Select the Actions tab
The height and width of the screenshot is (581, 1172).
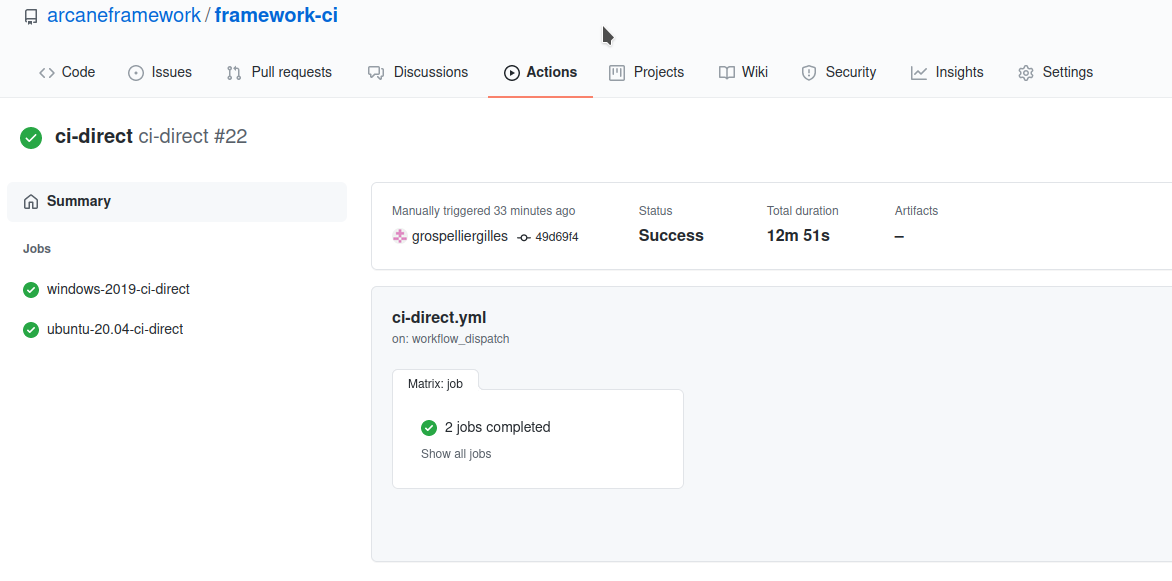540,73
